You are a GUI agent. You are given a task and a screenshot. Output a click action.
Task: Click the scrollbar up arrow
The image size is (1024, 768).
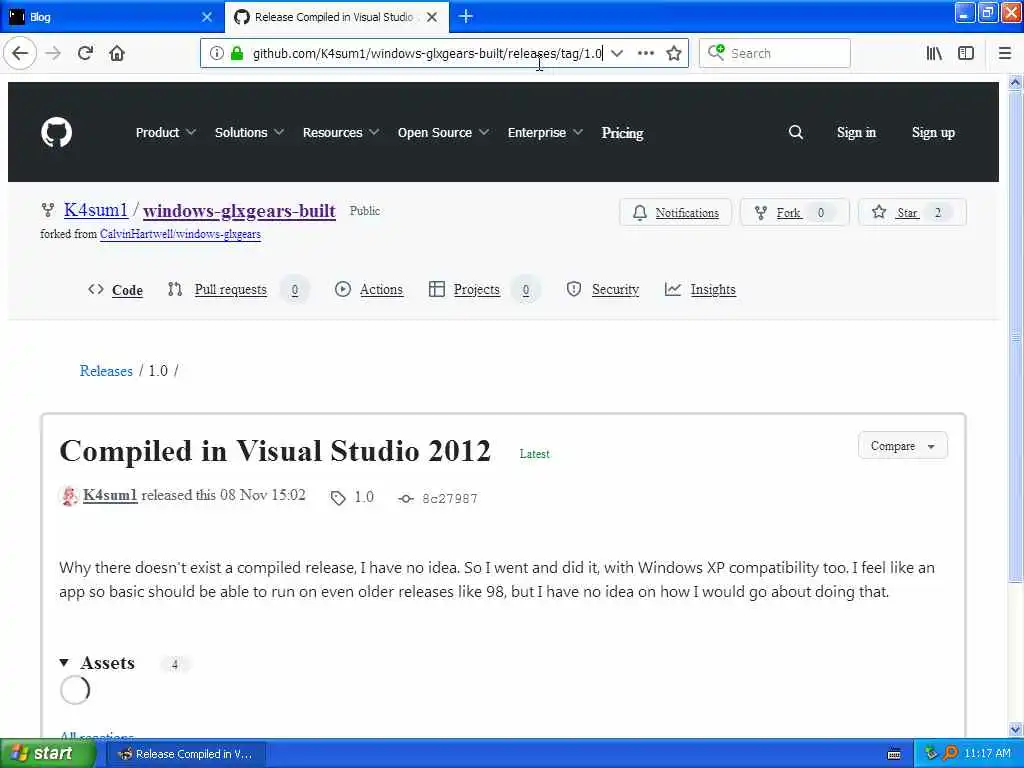[1015, 82]
